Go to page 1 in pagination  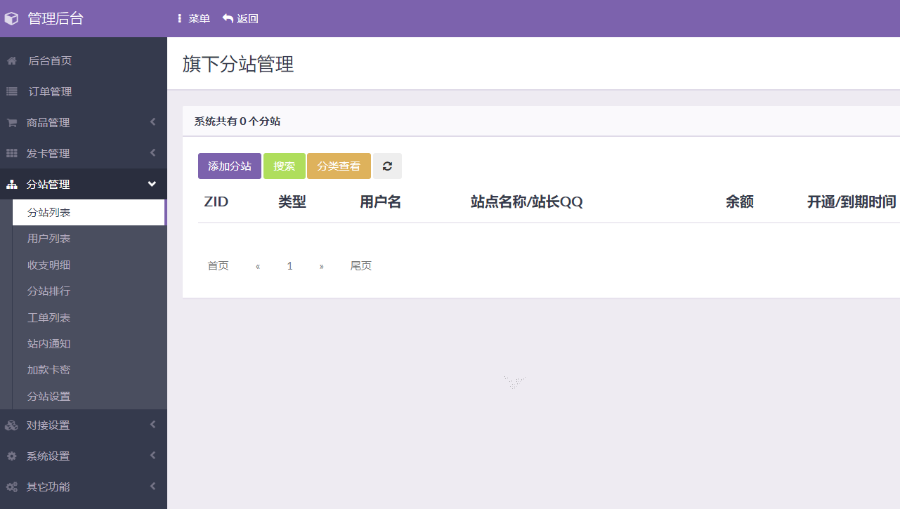(290, 266)
